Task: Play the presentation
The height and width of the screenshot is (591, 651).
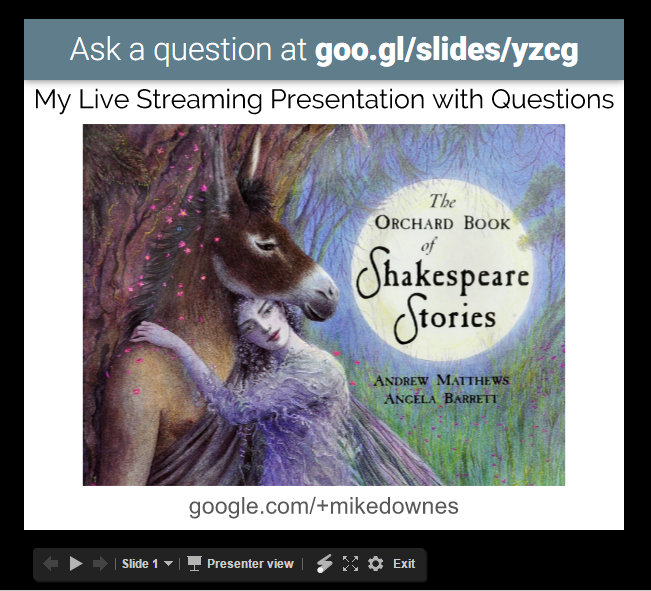Action: coord(76,564)
